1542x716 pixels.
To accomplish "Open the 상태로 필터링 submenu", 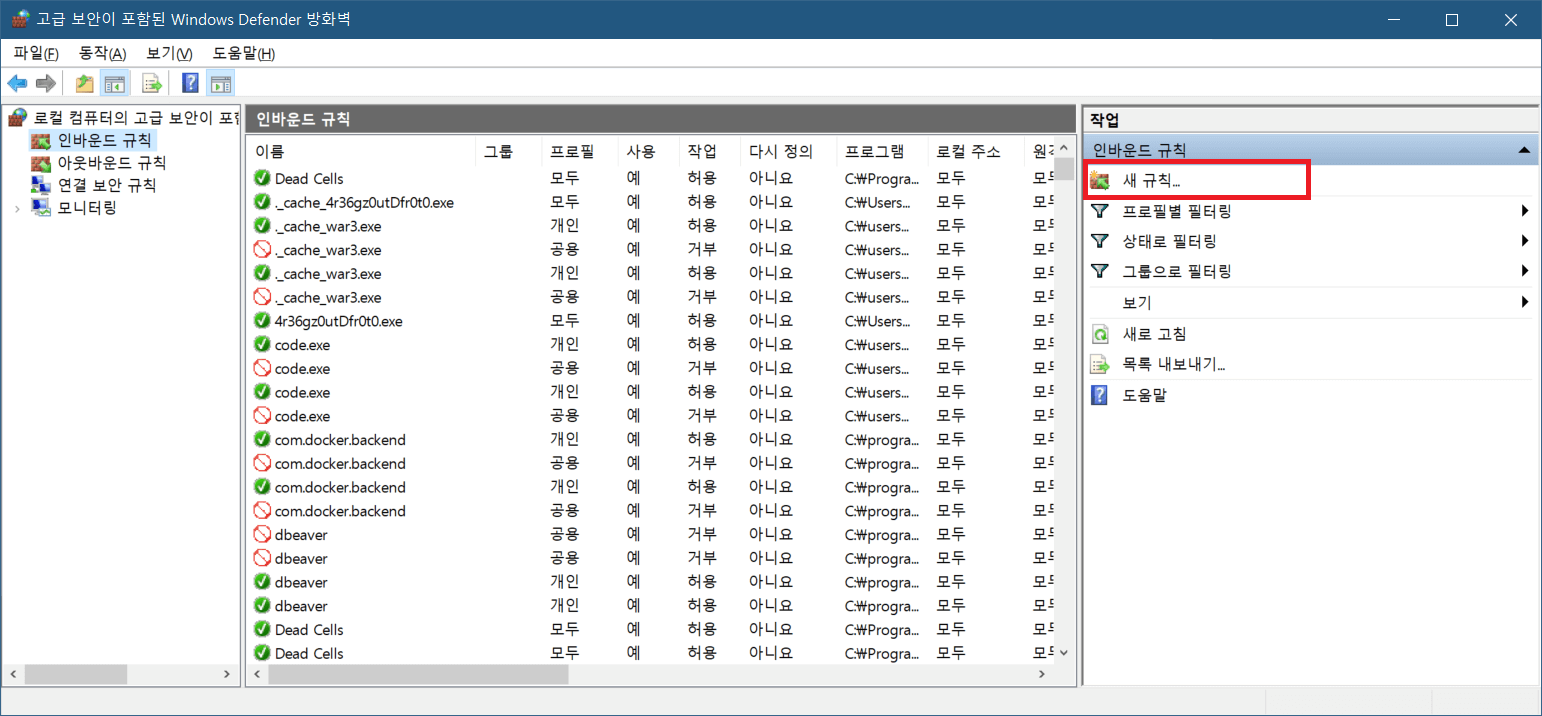I will [x=1169, y=241].
